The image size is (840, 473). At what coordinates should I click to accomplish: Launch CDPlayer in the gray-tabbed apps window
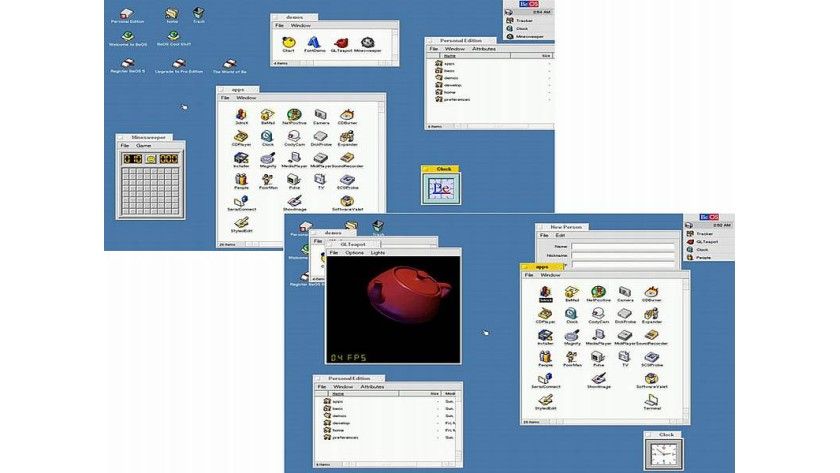241,139
